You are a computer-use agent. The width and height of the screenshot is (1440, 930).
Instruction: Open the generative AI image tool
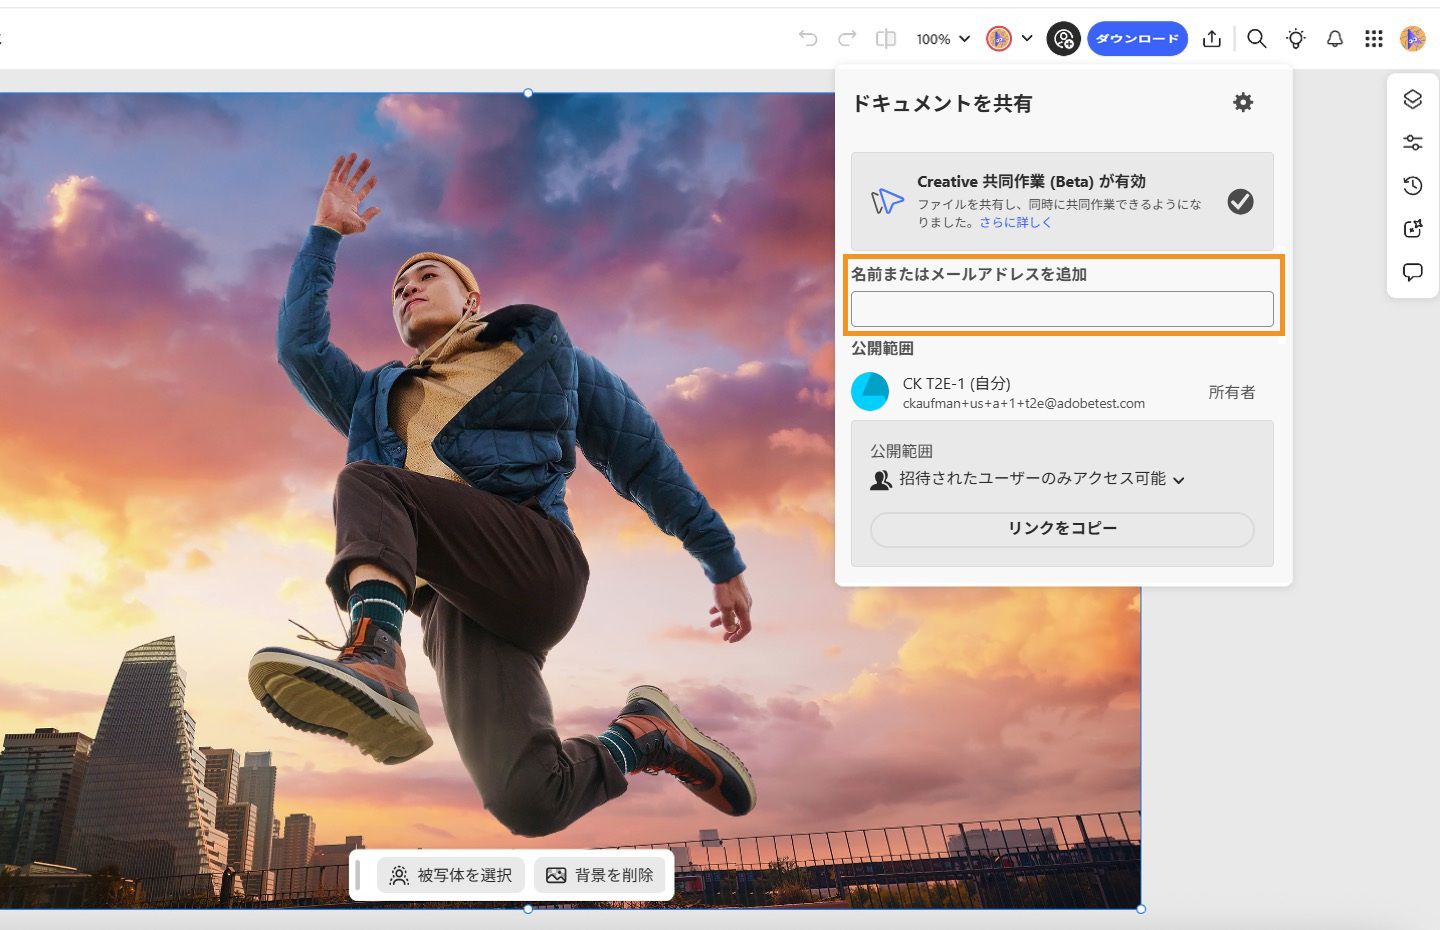[x=1412, y=228]
